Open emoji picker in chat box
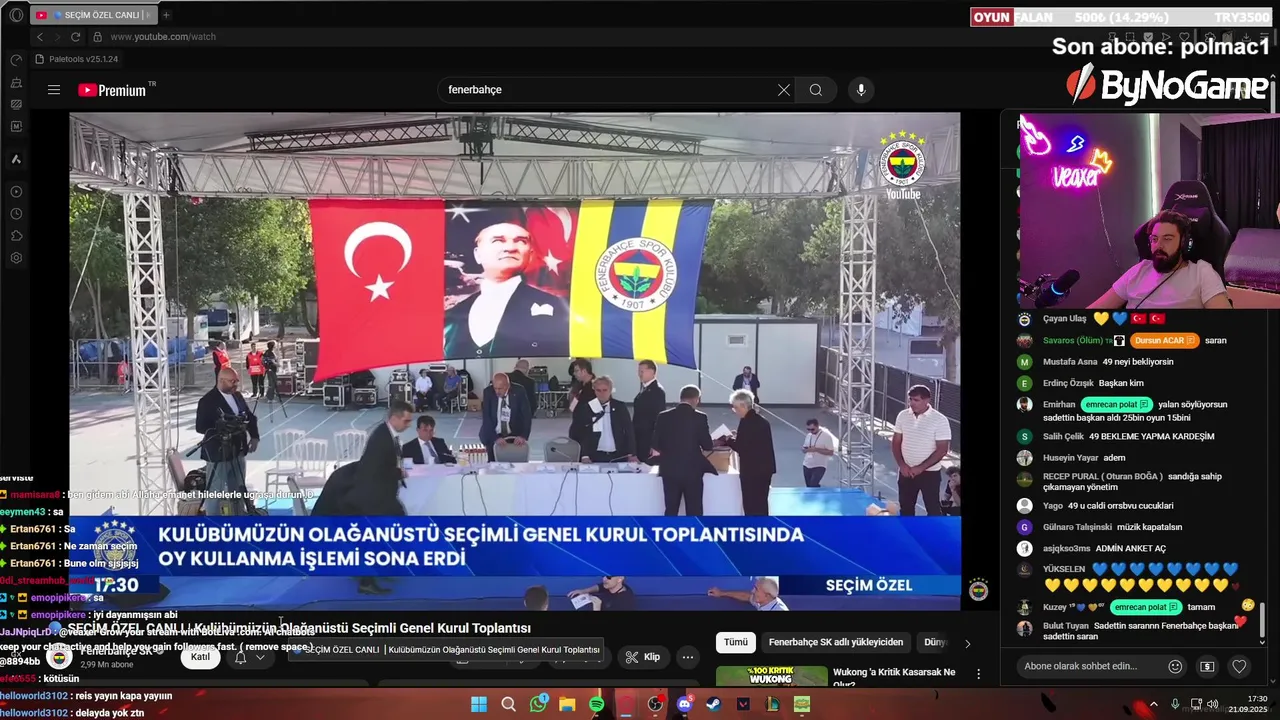 pos(1176,666)
